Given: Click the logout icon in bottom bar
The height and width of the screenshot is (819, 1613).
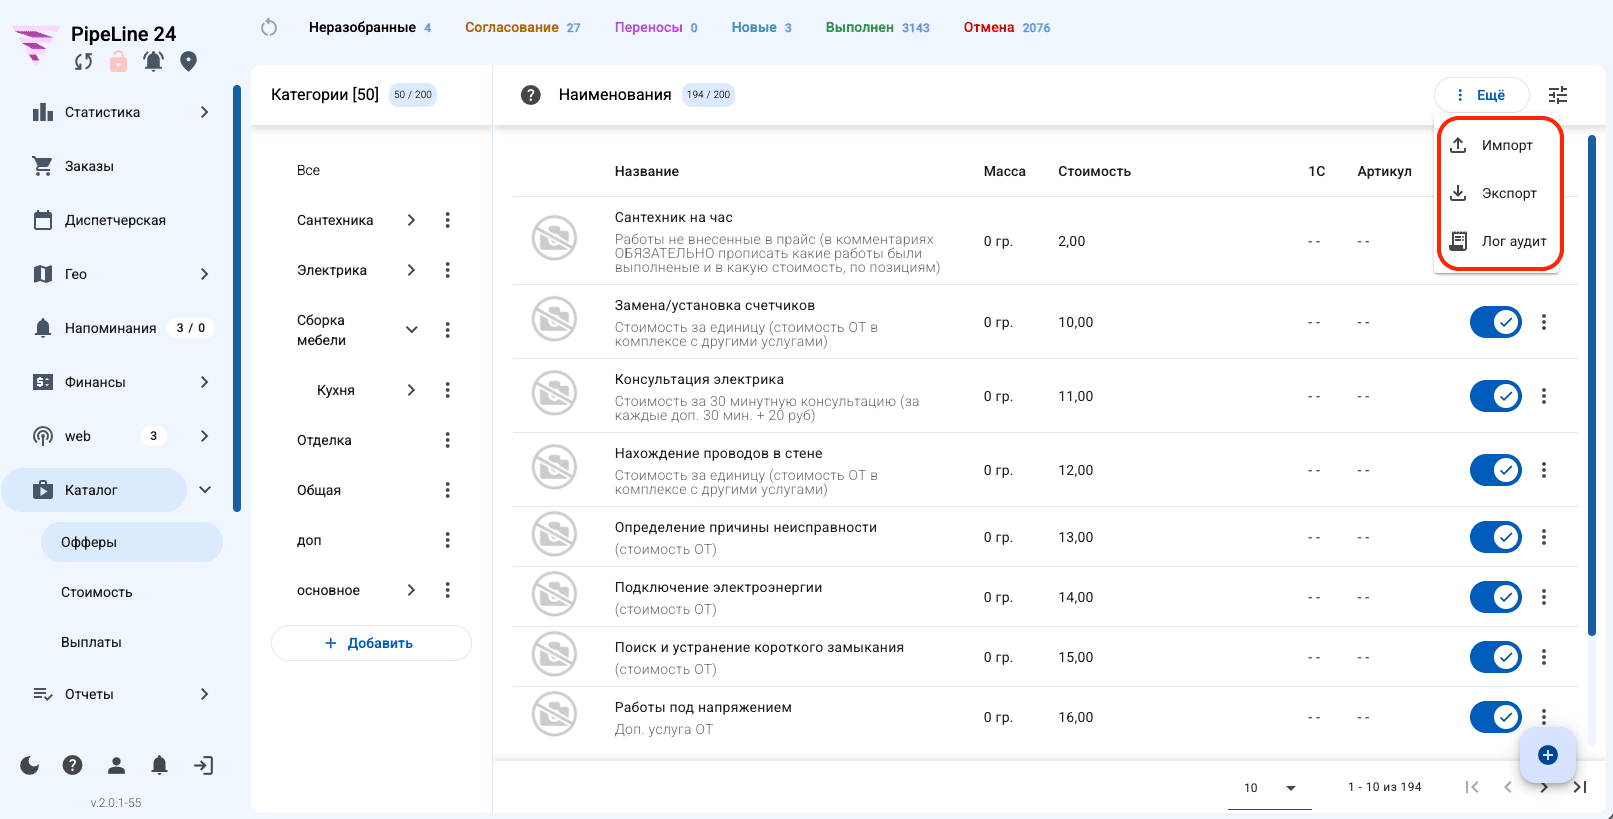Looking at the screenshot, I should pos(203,765).
